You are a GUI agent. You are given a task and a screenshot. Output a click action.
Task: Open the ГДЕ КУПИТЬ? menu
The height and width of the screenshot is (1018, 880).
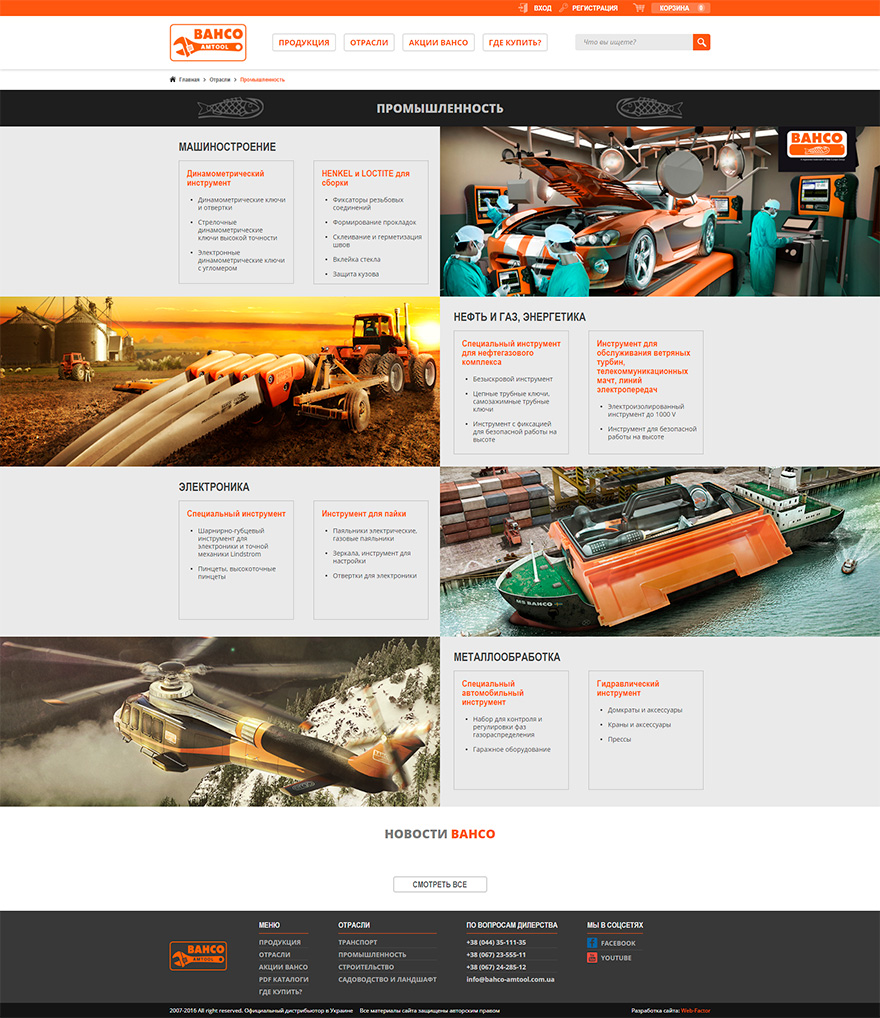click(515, 43)
